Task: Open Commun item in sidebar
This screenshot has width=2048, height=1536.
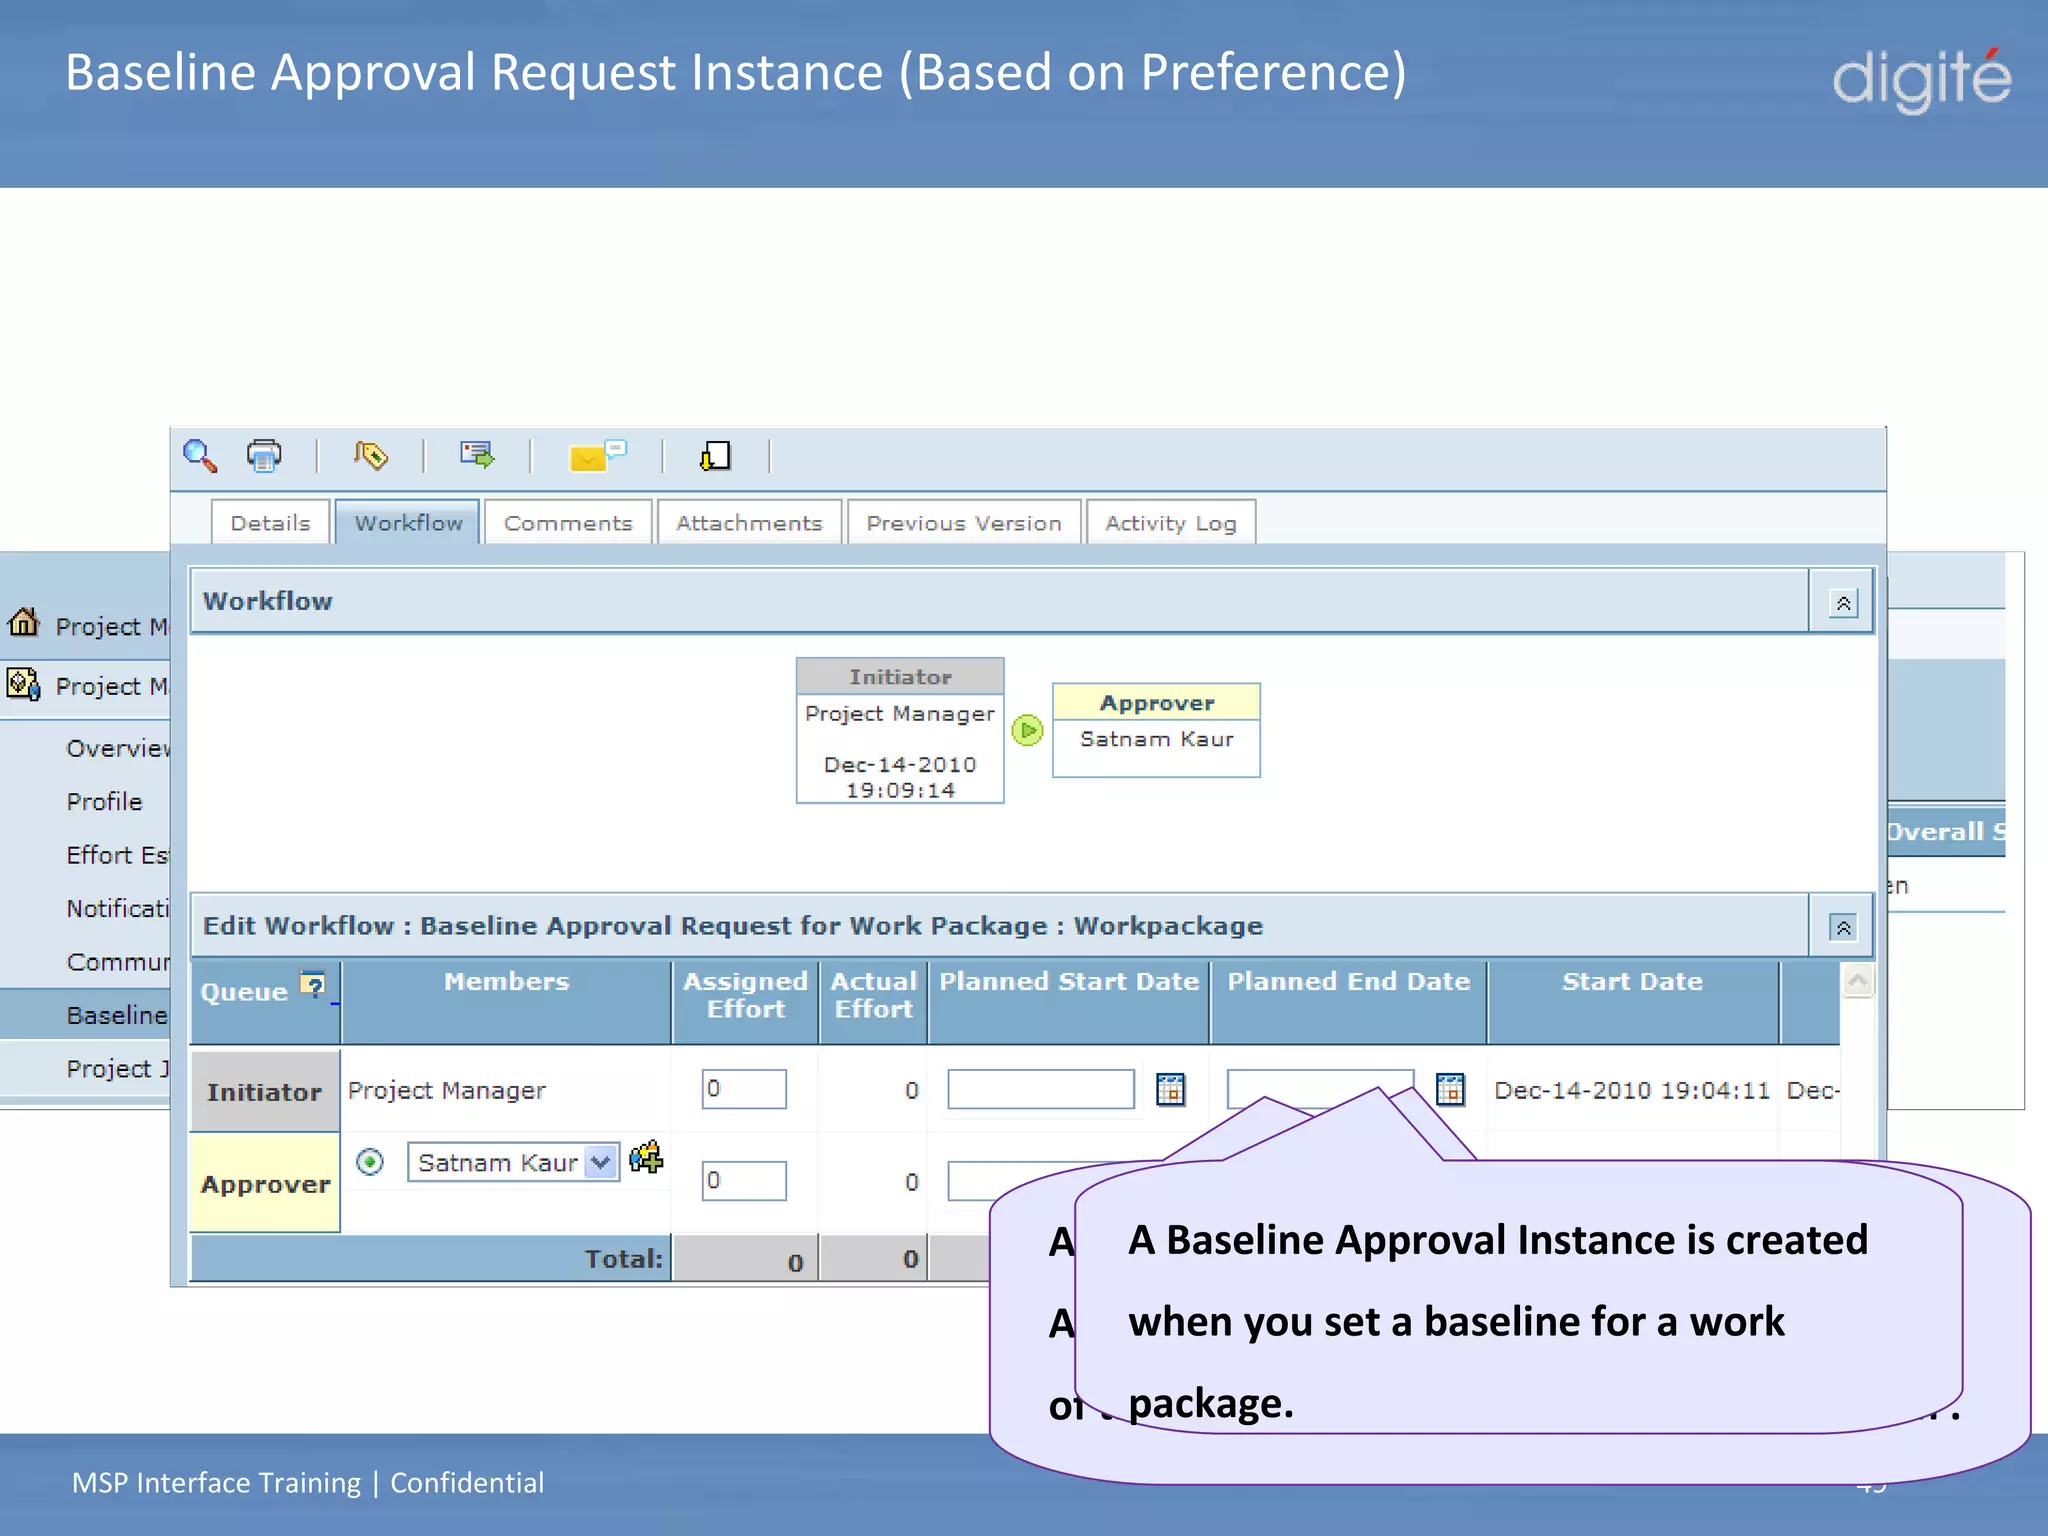Action: pyautogui.click(x=118, y=962)
